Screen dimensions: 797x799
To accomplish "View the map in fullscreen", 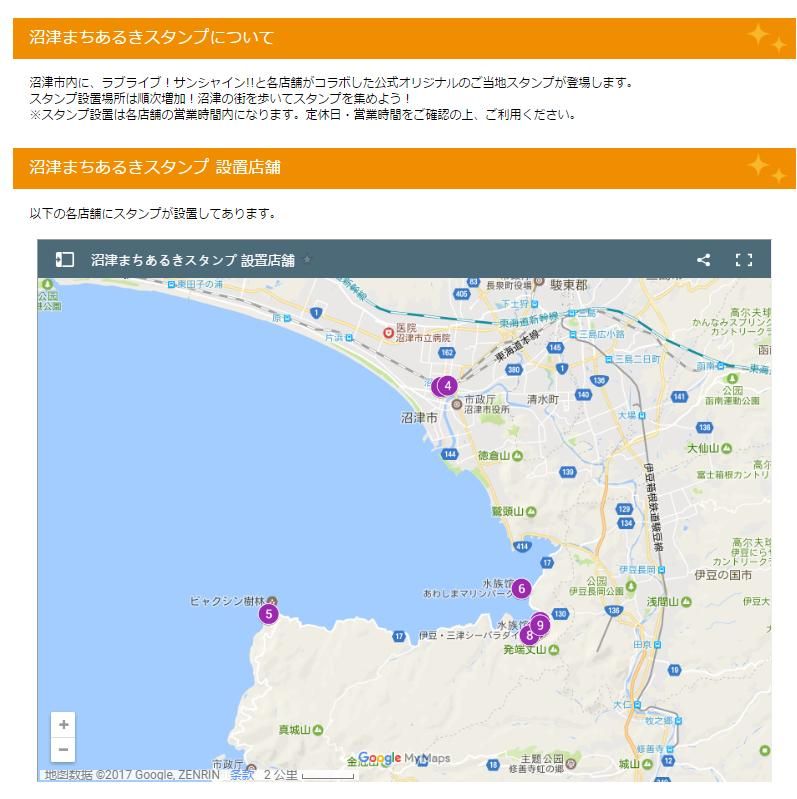I will coord(743,260).
